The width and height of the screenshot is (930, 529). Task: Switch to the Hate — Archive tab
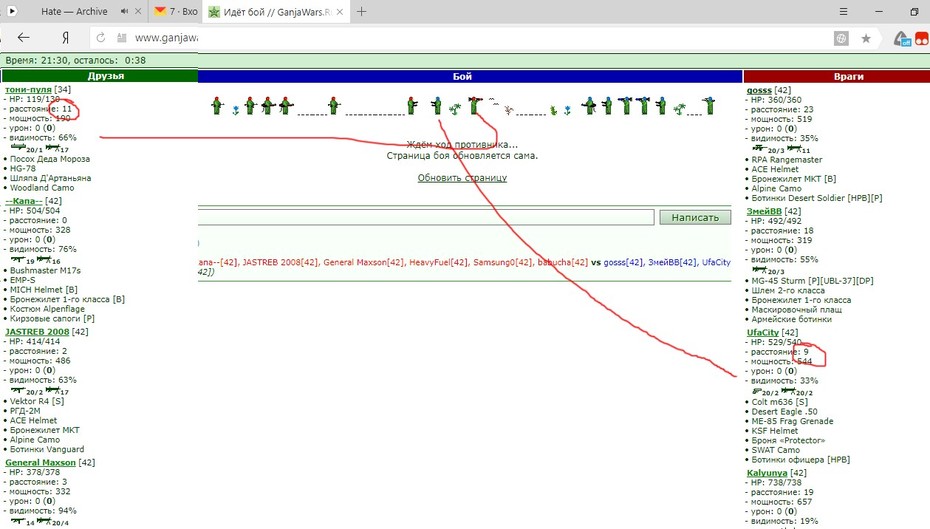click(74, 11)
